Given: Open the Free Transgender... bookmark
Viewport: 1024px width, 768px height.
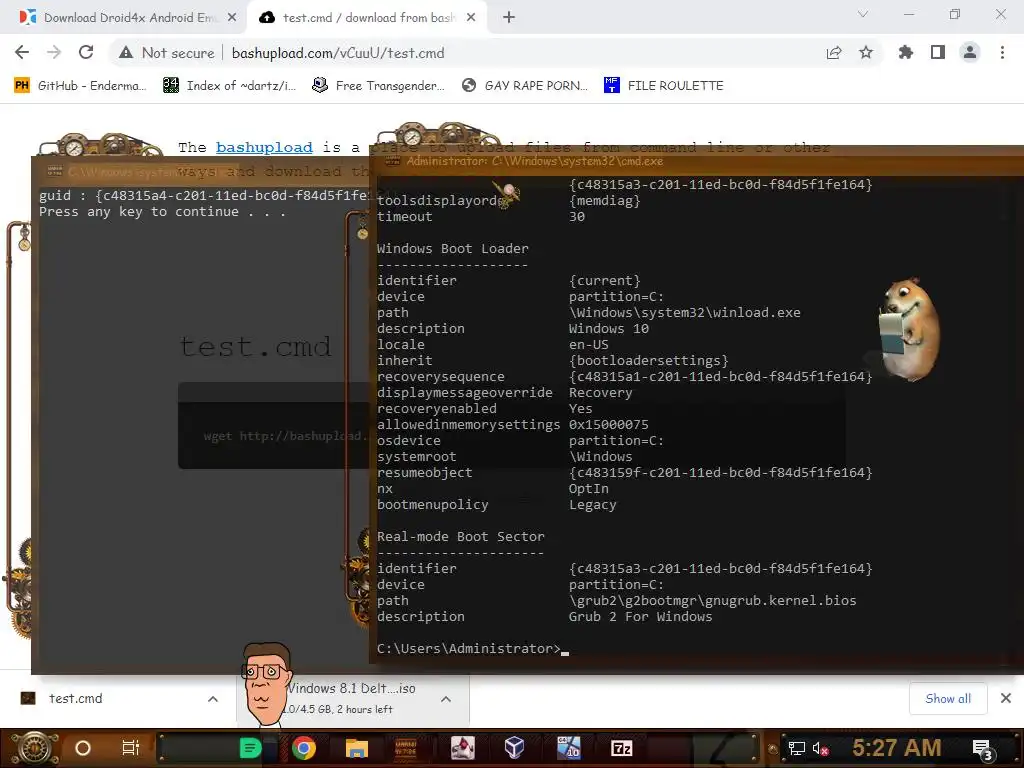Looking at the screenshot, I should point(378,86).
